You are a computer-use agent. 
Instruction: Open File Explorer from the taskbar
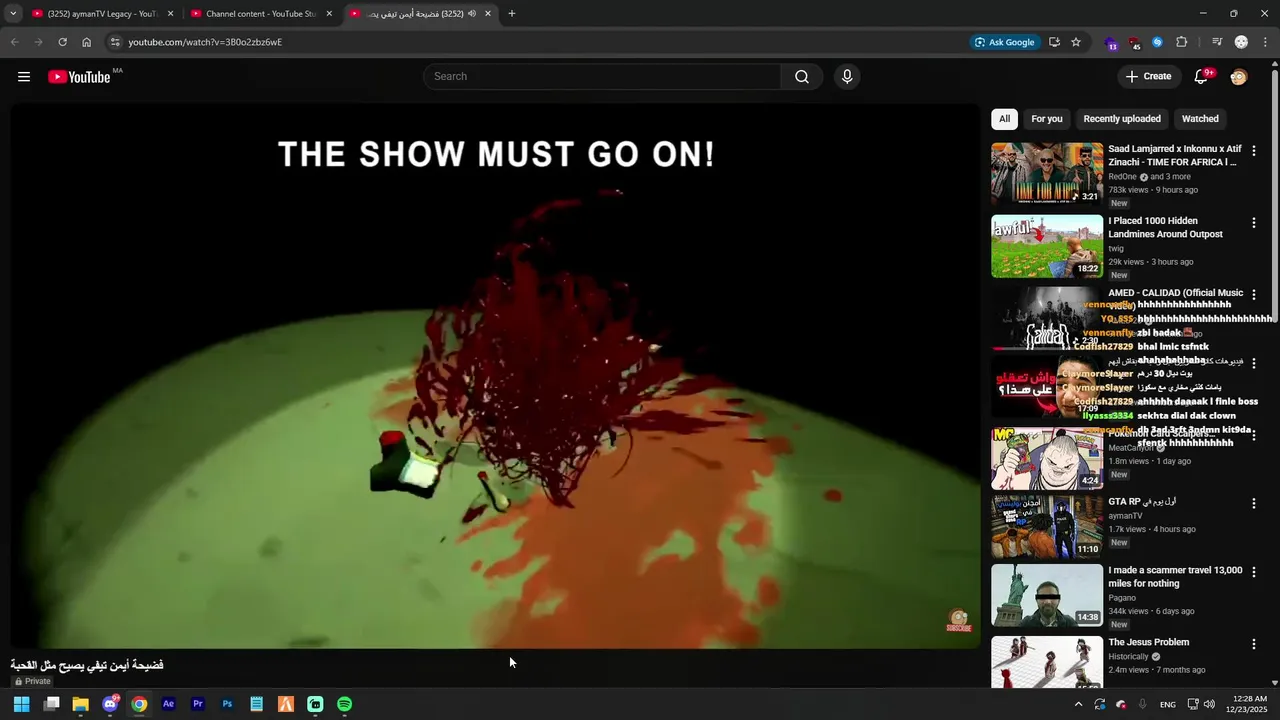tap(81, 704)
